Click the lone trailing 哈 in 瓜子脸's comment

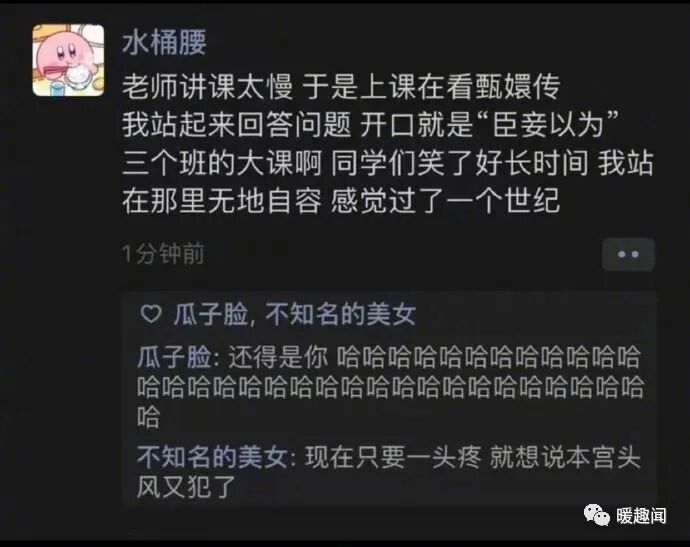pyautogui.click(x=148, y=417)
